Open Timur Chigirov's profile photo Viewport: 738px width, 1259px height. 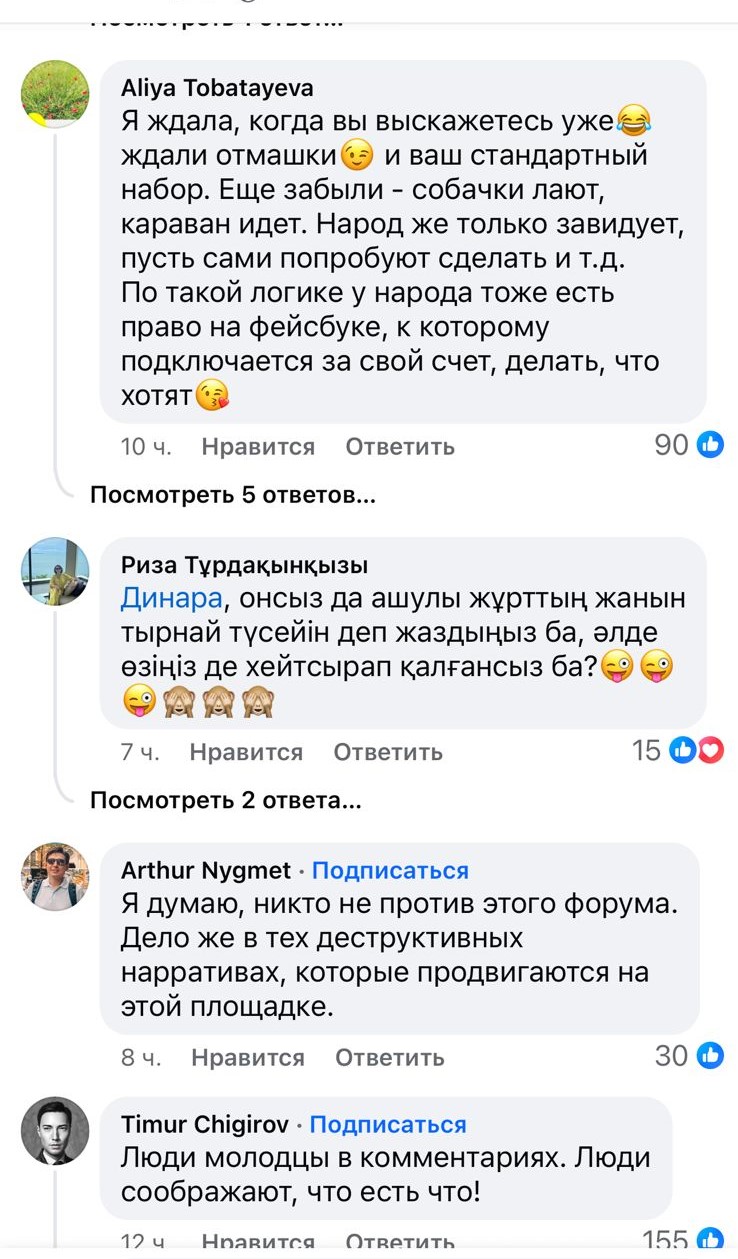[55, 1133]
